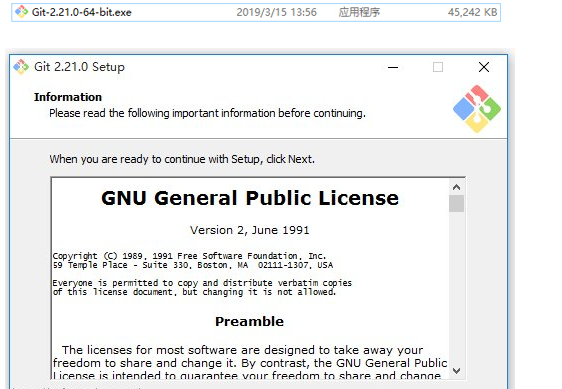Click the GNU General Public License heading
The width and height of the screenshot is (562, 389).
(x=250, y=198)
